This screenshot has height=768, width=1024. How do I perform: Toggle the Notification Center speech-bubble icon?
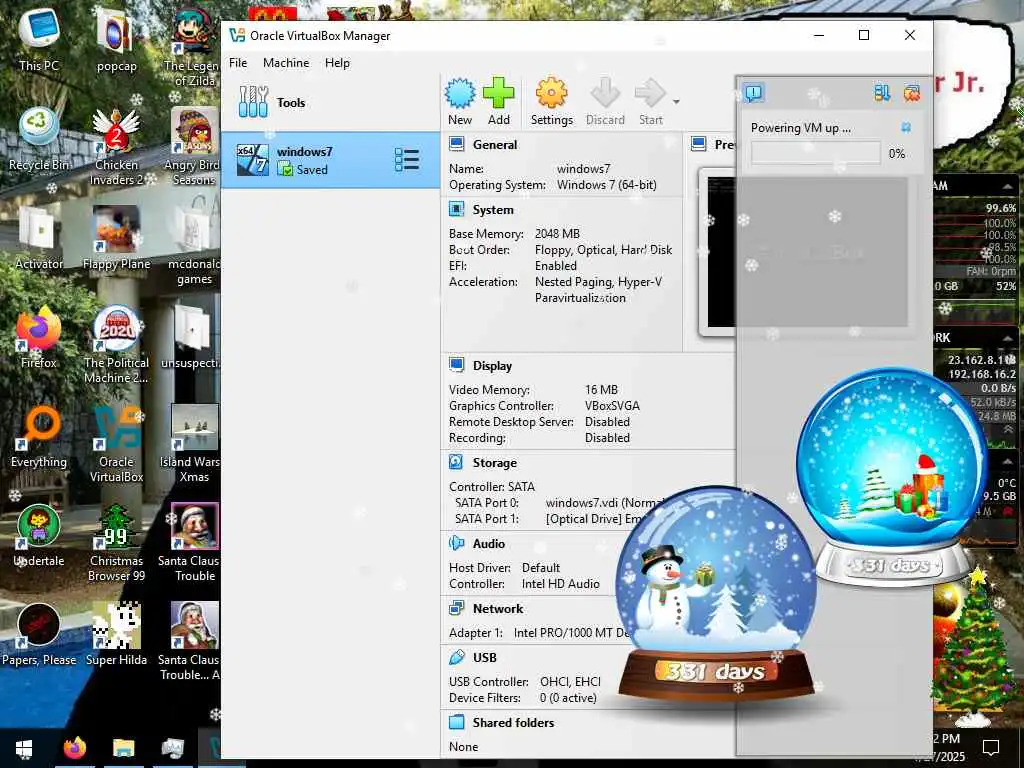click(x=754, y=93)
